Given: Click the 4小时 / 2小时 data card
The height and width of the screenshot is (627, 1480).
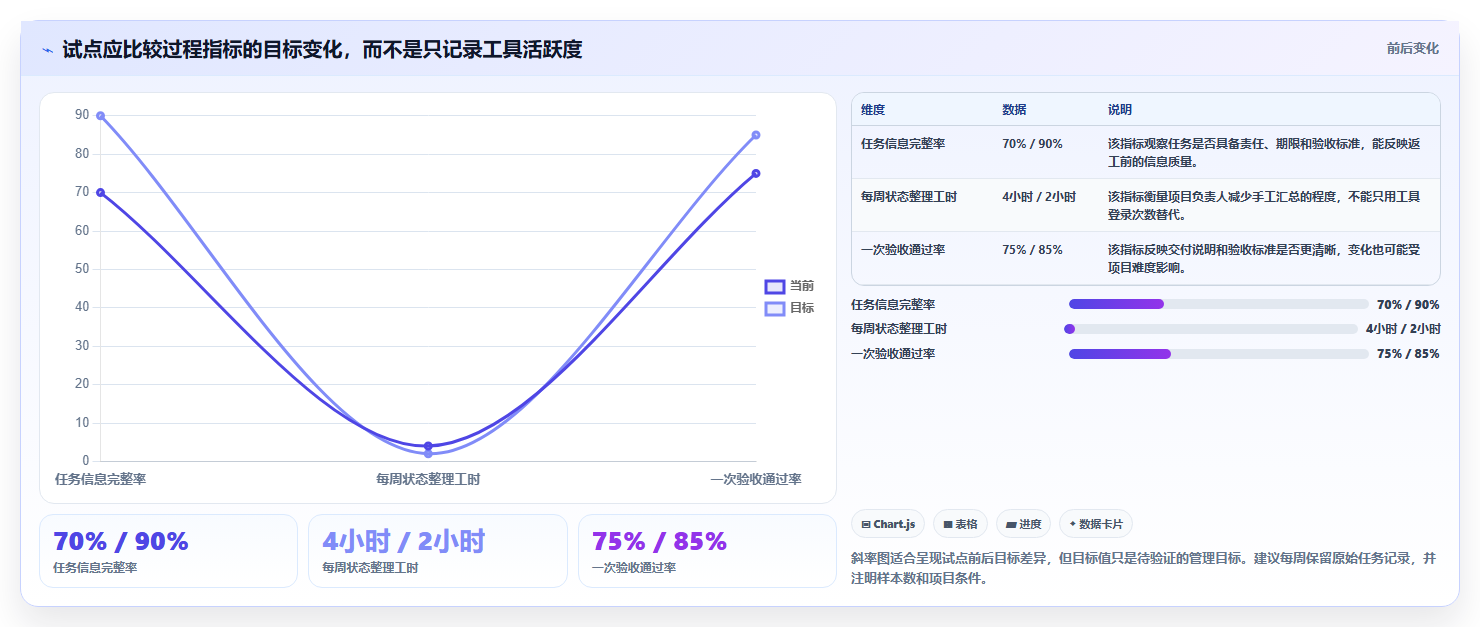Looking at the screenshot, I should click(438, 551).
